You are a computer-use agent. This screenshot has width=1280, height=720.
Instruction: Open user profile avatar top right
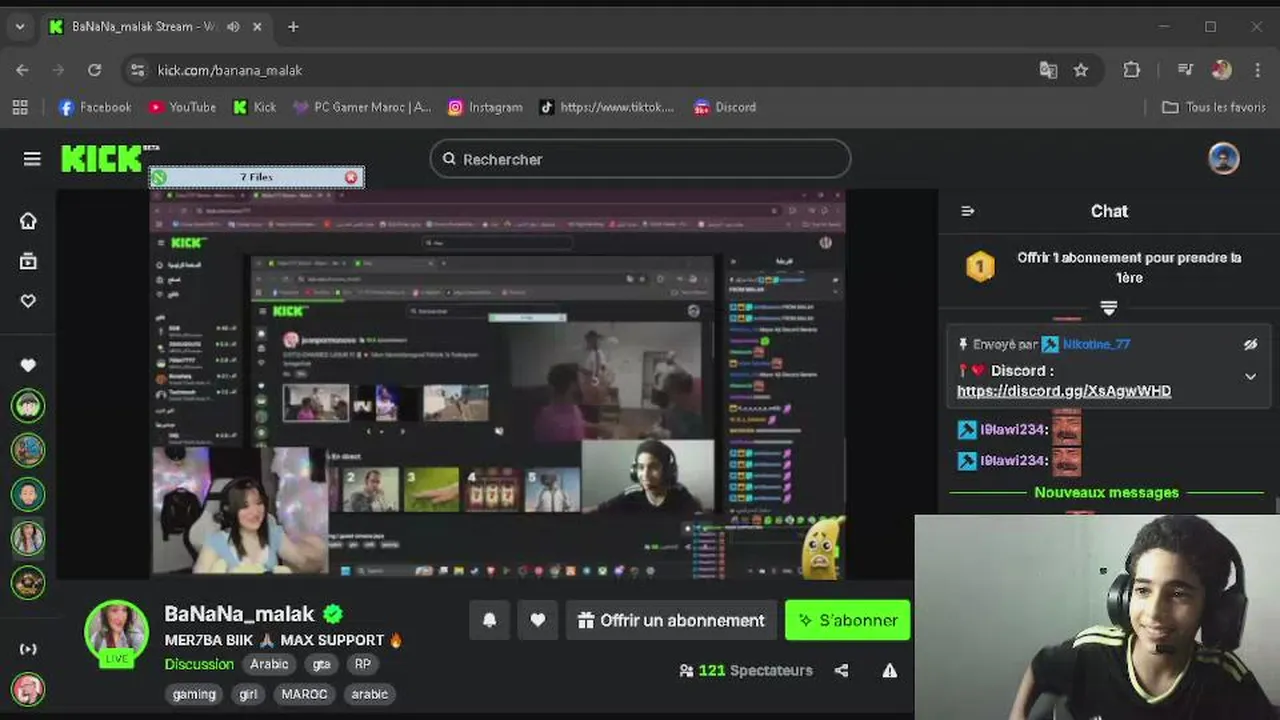tap(1224, 159)
